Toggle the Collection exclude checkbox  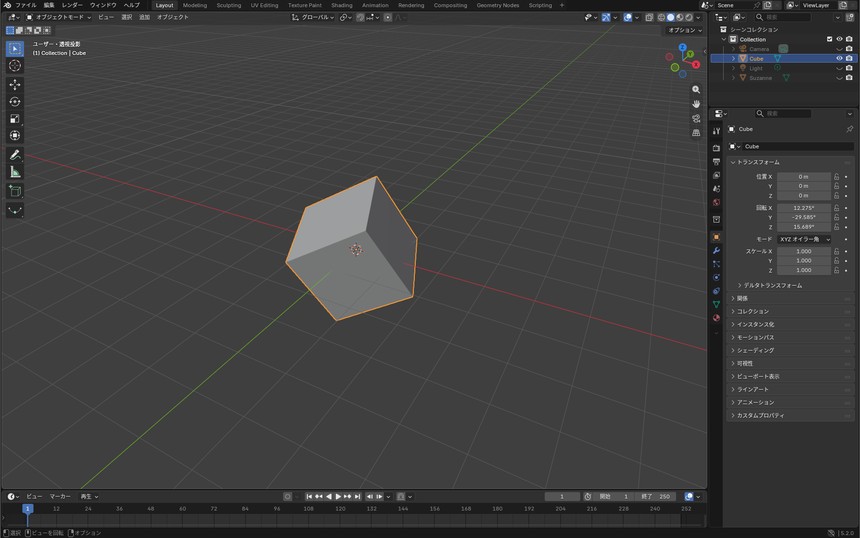tap(829, 39)
